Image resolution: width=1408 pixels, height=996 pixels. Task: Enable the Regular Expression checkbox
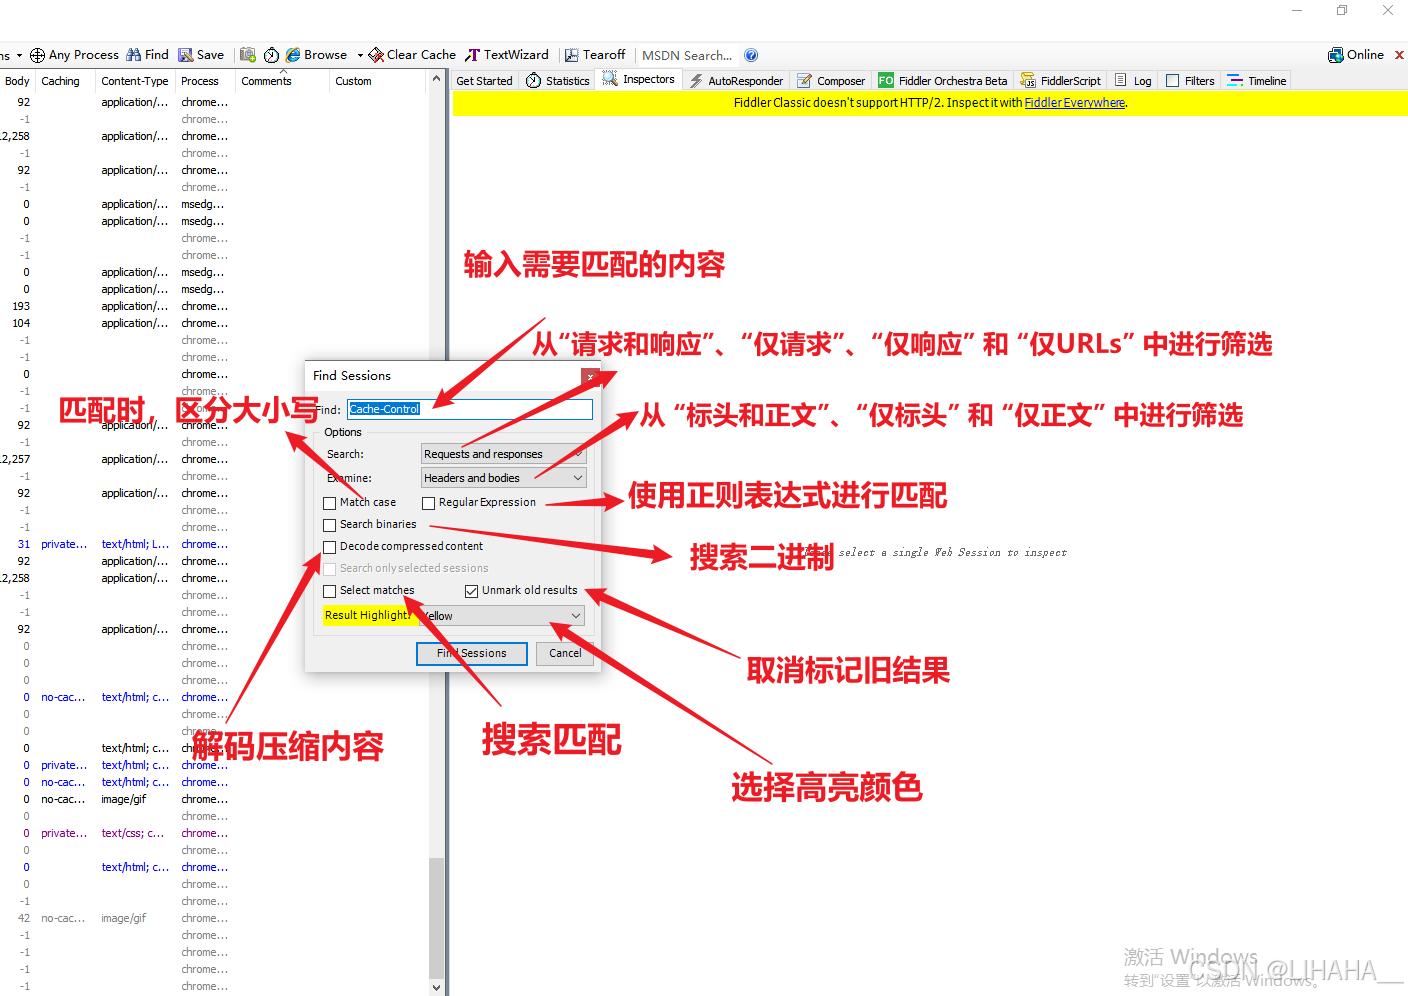(x=429, y=503)
